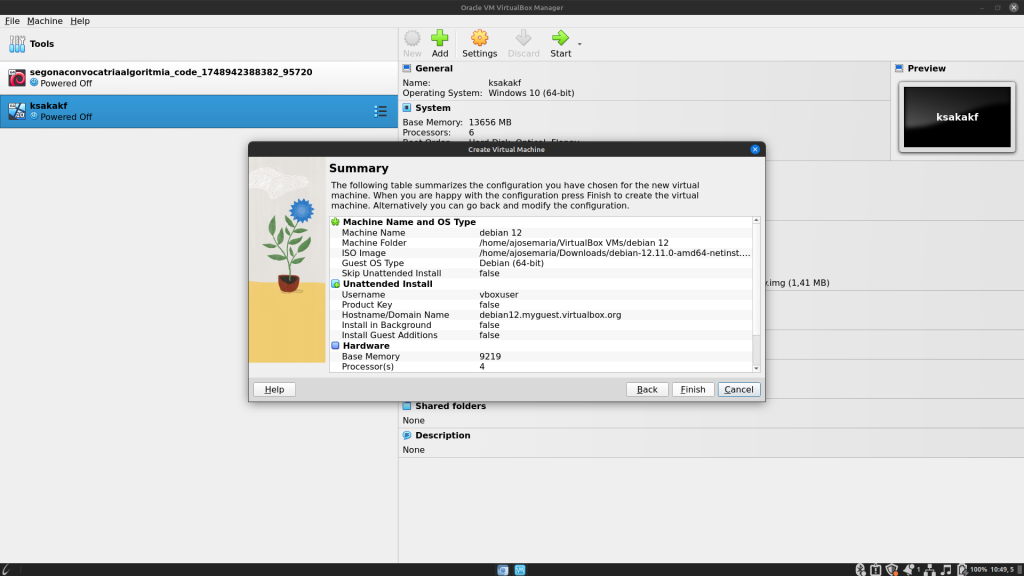1024x576 pixels.
Task: Select the Skip Unattended Install row
Action: click(541, 273)
